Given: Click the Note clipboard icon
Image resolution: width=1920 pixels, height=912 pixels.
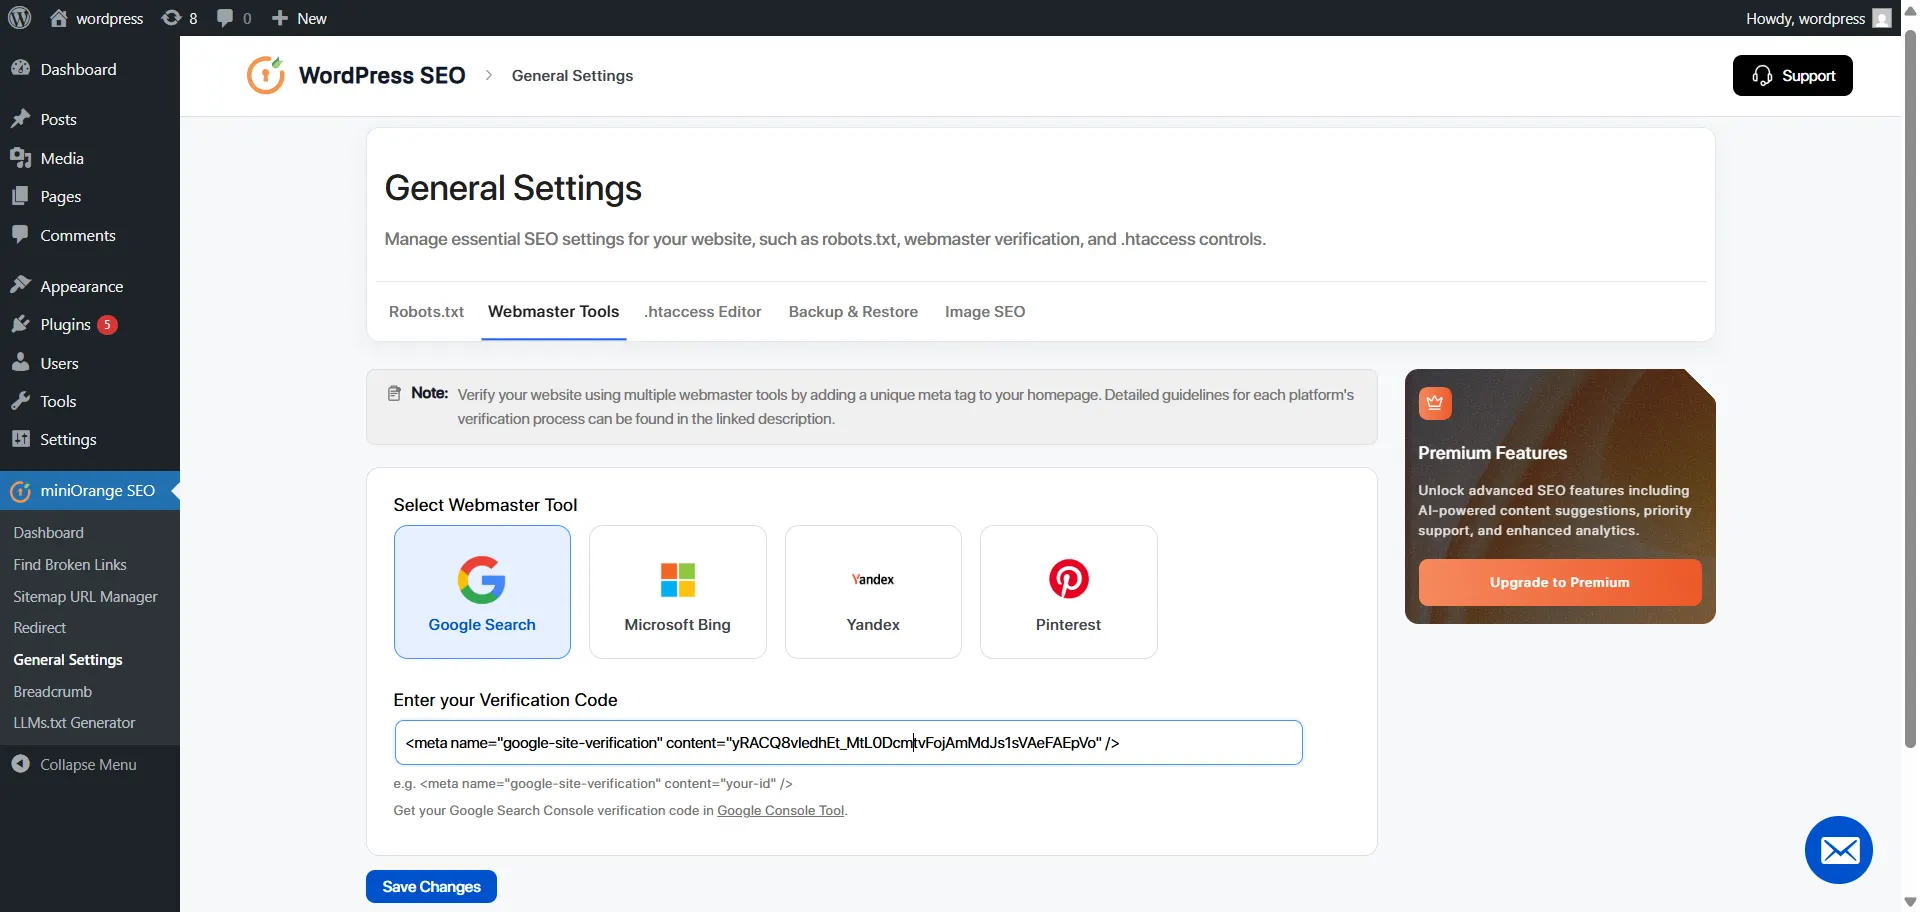Looking at the screenshot, I should (x=394, y=394).
